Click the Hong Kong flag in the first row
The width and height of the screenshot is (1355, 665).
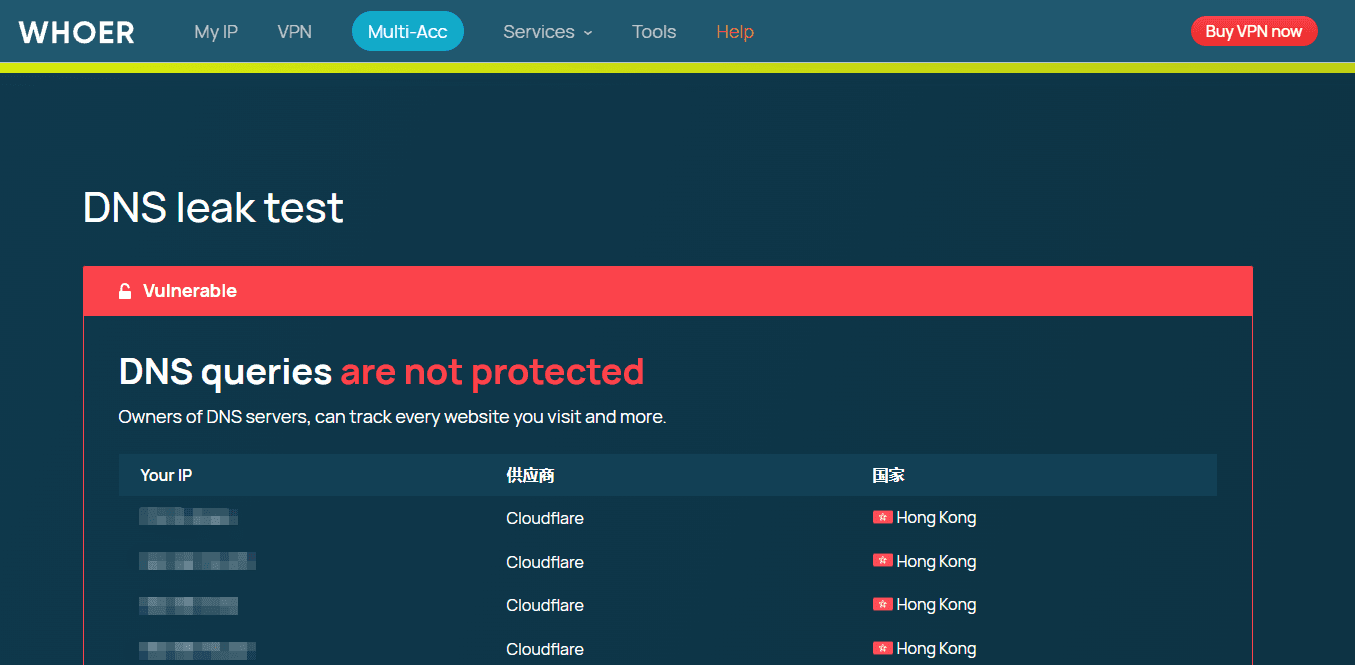coord(882,517)
